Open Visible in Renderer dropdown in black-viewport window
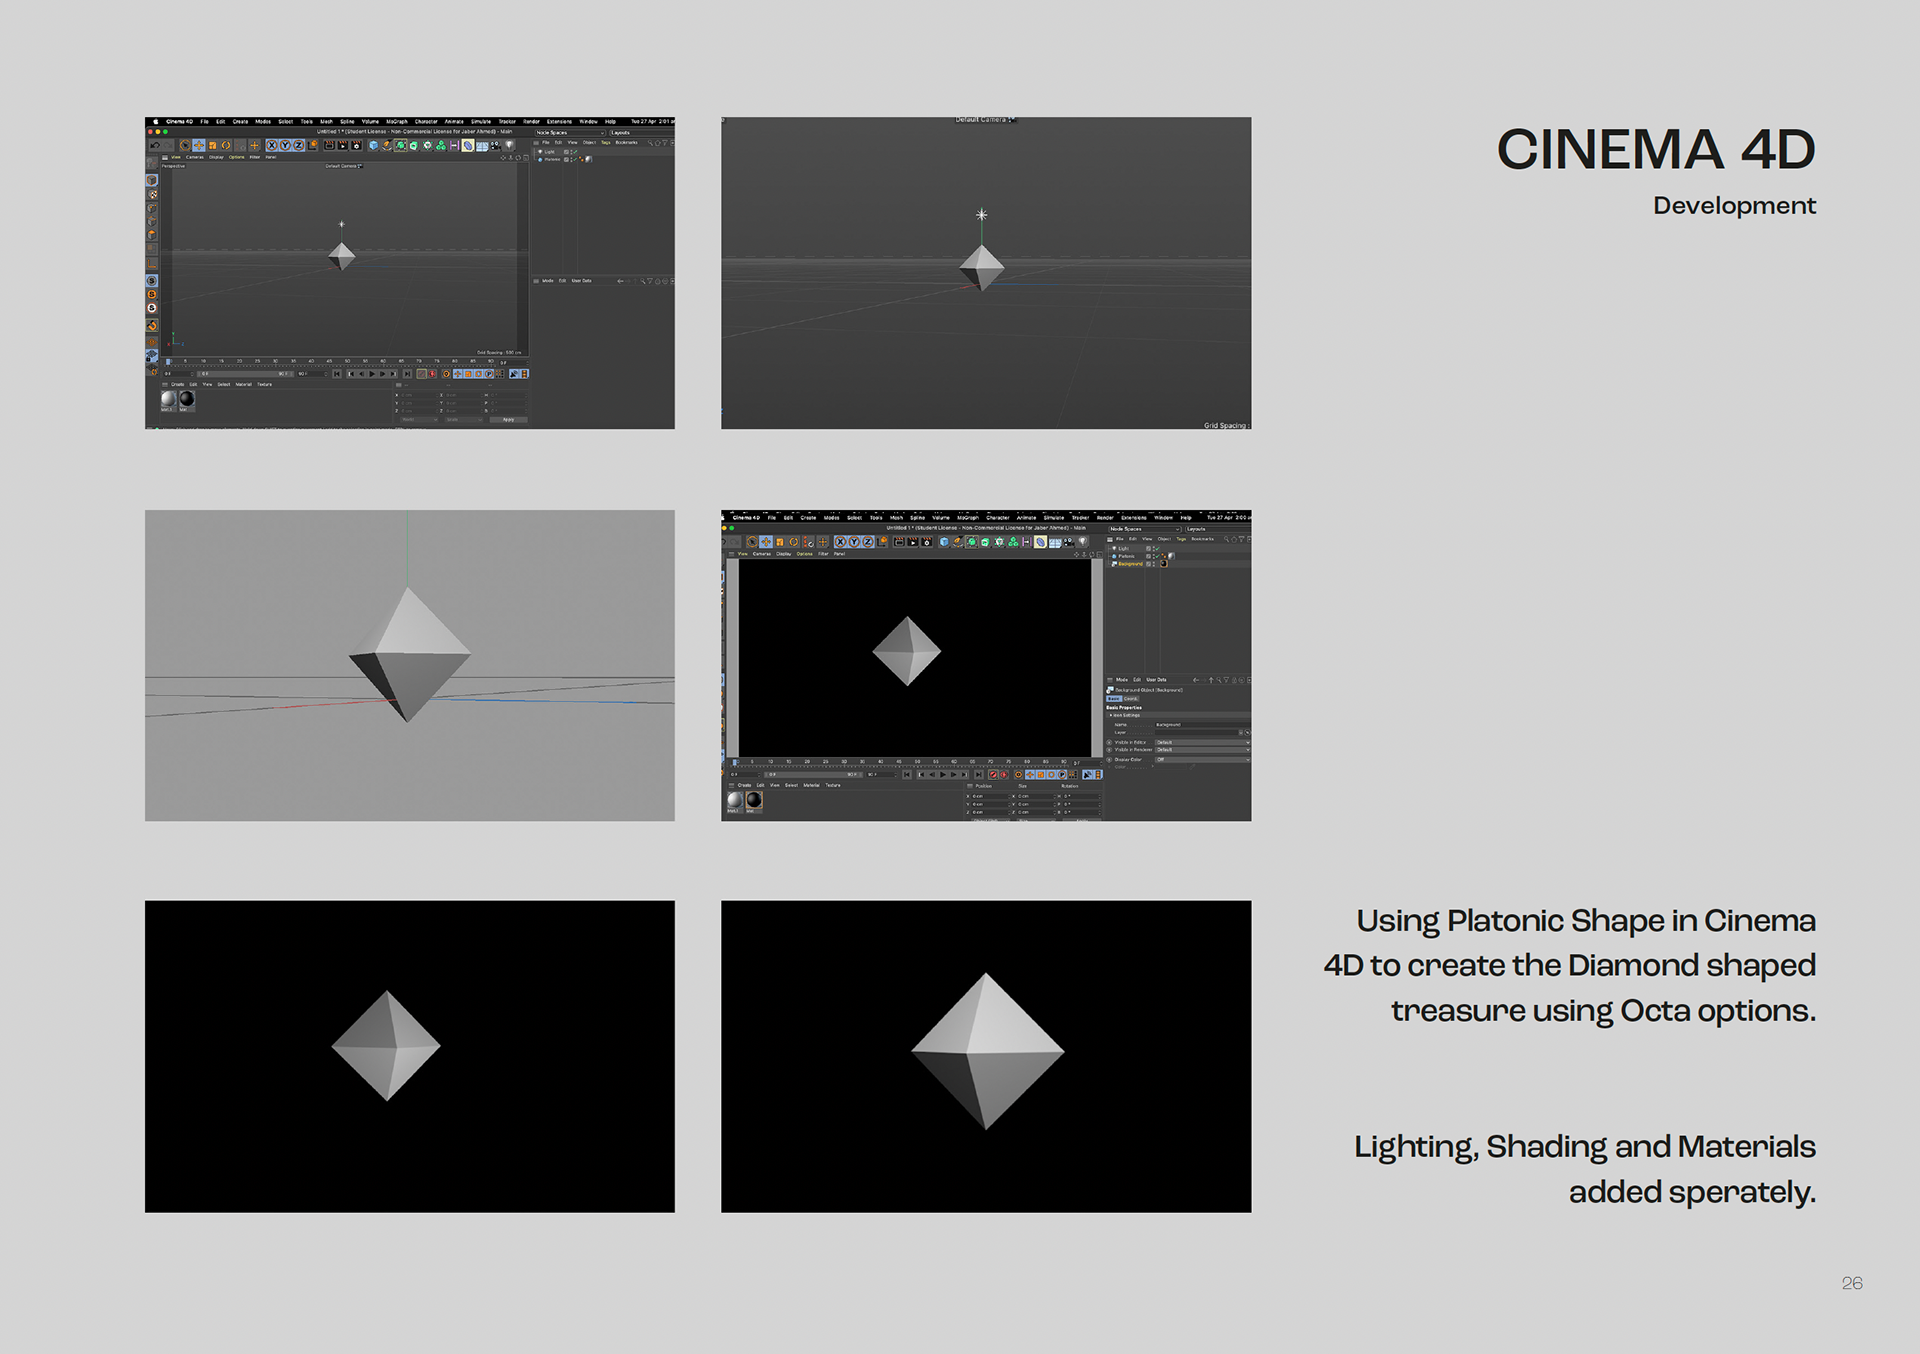Viewport: 1920px width, 1354px height. (1203, 750)
